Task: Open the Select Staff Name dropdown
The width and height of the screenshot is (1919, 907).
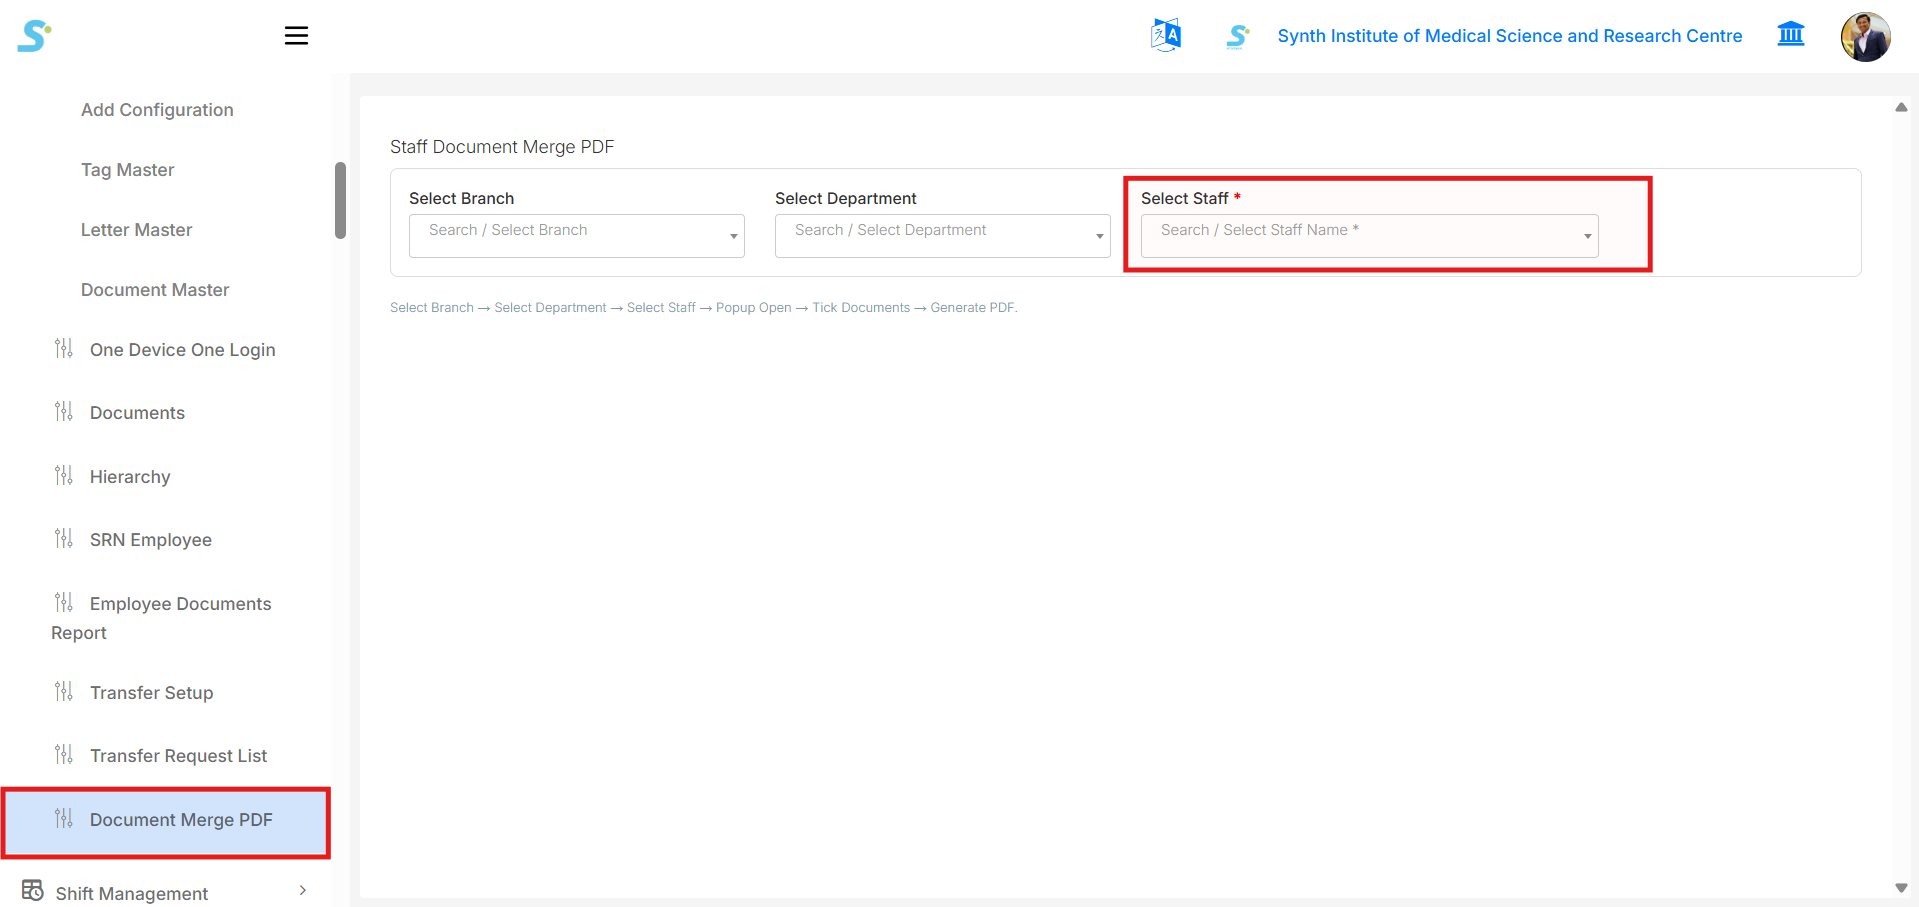Action: [1370, 236]
